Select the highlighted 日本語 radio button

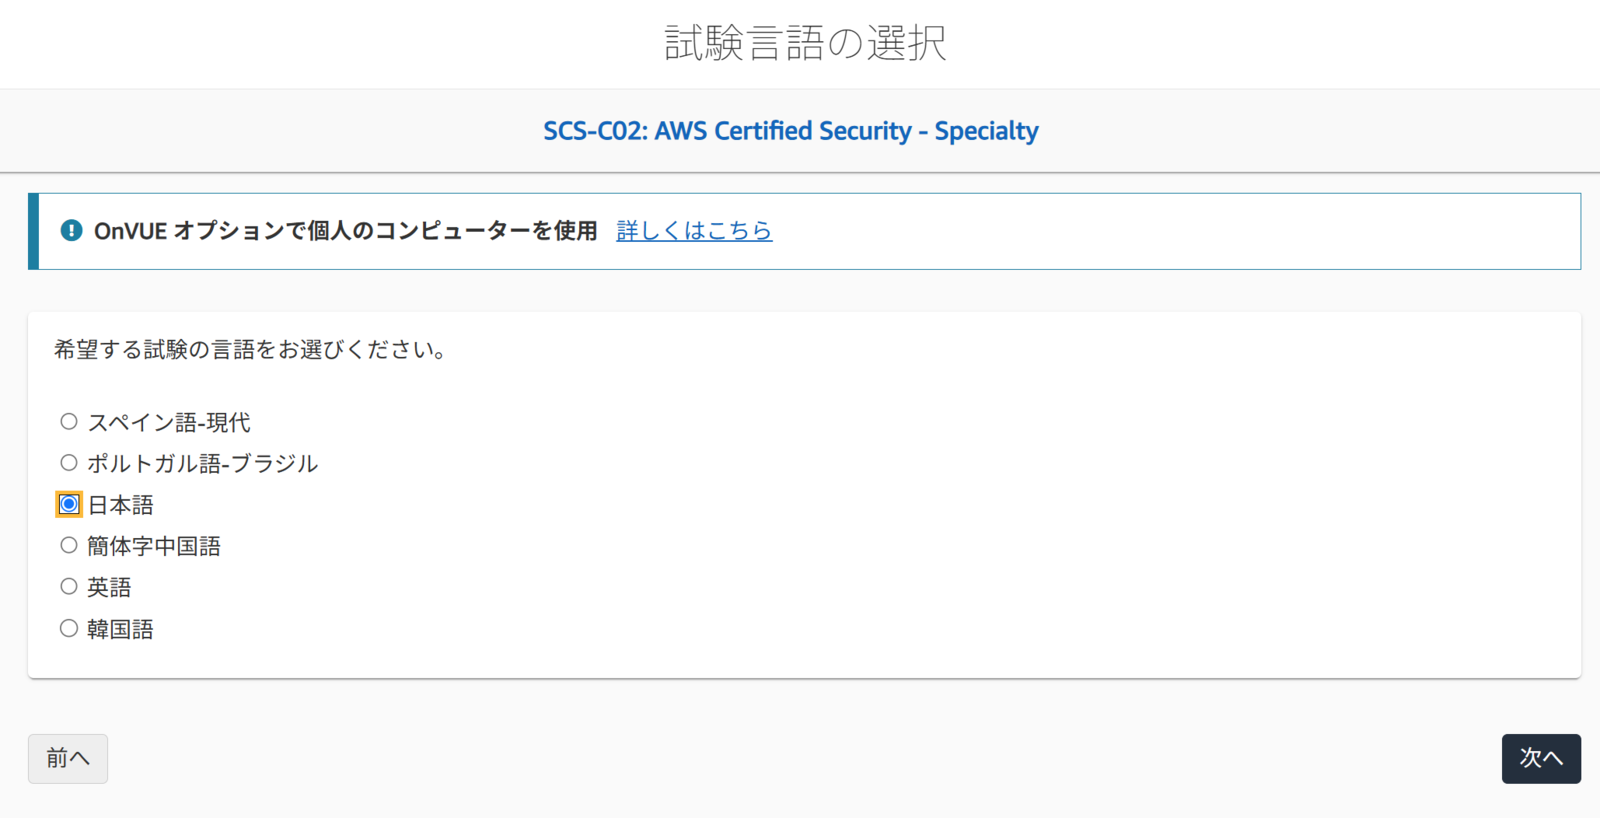(69, 504)
